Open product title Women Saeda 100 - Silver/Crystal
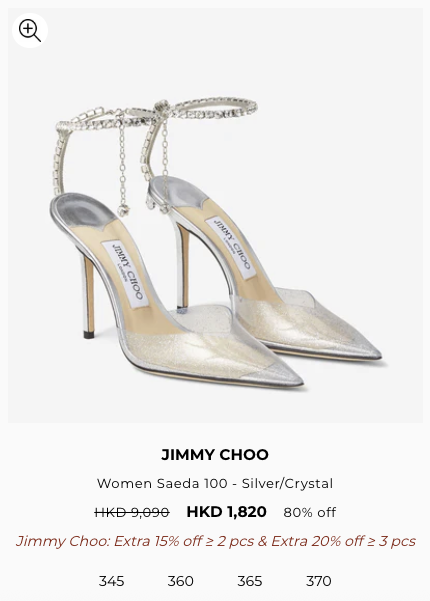The height and width of the screenshot is (601, 430). coord(215,483)
